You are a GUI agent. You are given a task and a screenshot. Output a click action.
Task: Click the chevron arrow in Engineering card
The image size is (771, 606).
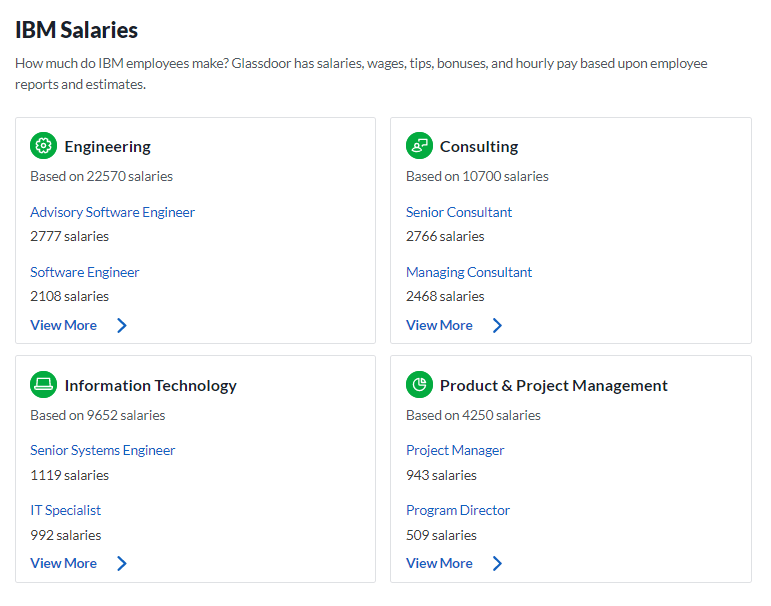tap(122, 325)
